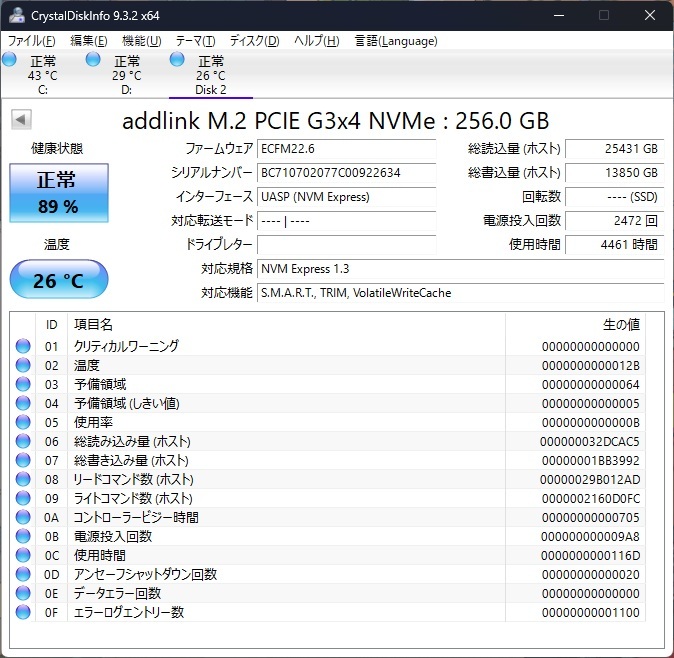Select the アンセーフシャットダウン回数 attribute name
This screenshot has height=658, width=674.
(x=145, y=574)
